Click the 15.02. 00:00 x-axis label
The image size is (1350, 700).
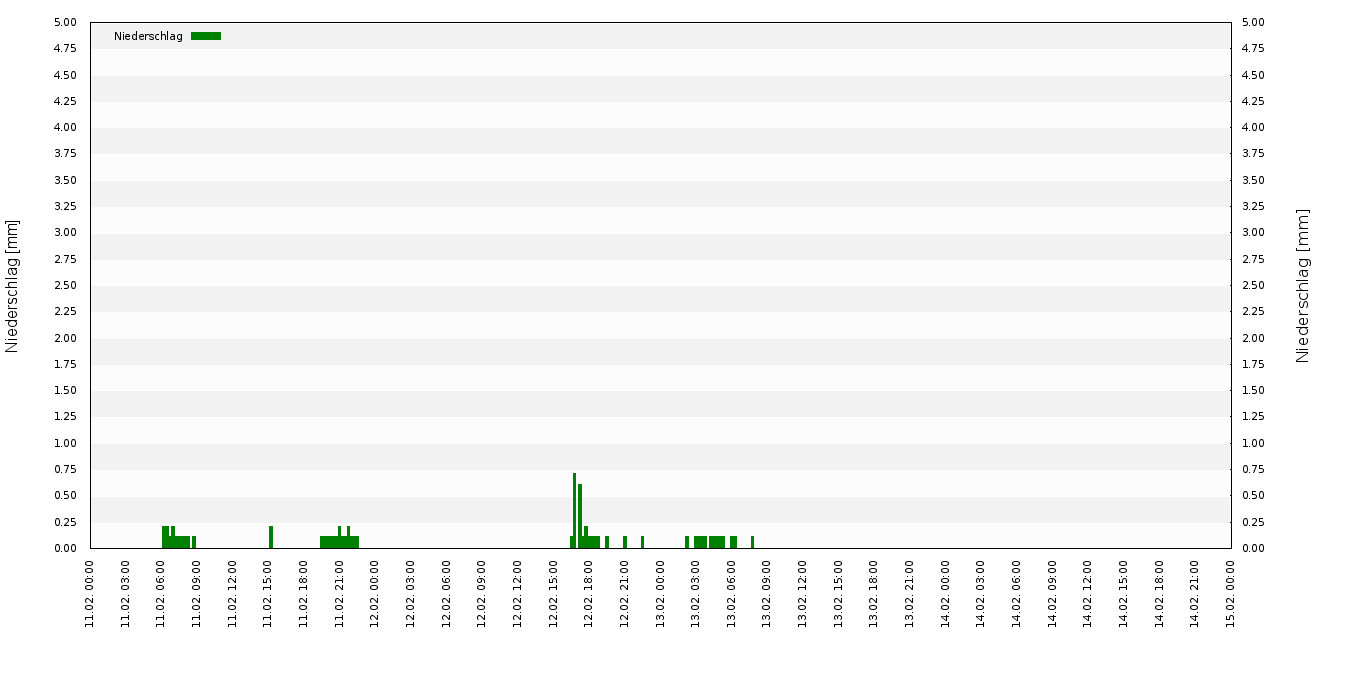click(1230, 594)
